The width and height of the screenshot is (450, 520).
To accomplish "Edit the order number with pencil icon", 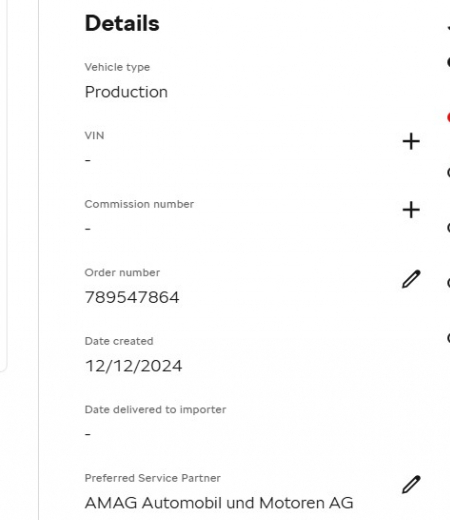I will click(x=411, y=279).
